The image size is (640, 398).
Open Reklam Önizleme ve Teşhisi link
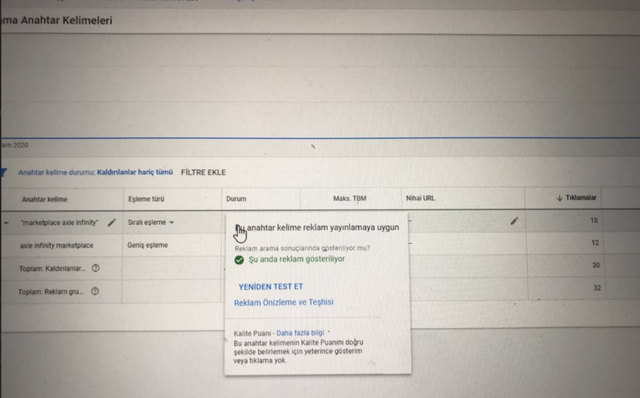(284, 302)
